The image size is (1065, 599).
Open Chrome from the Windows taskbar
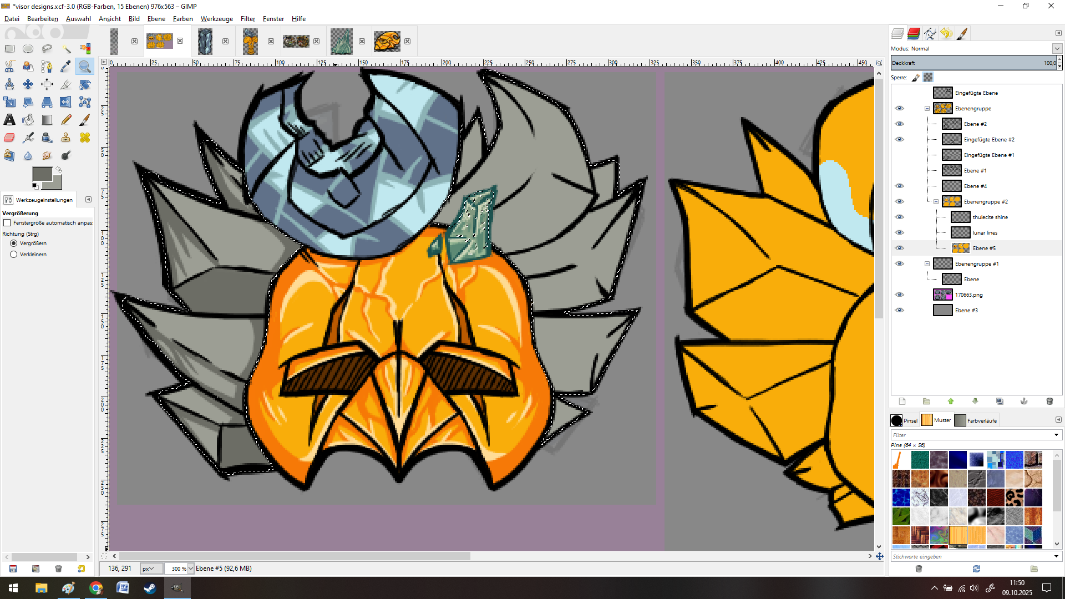click(95, 588)
